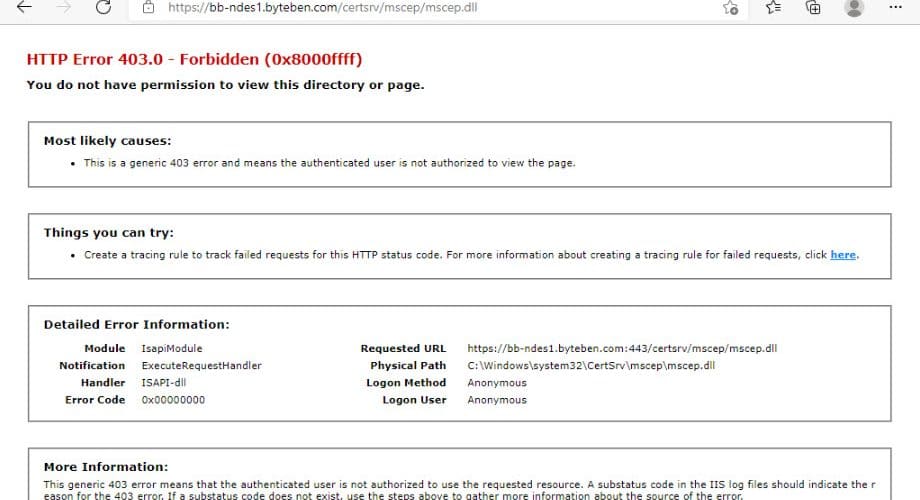Click the IsapiModule value
This screenshot has width=920, height=500.
172,349
